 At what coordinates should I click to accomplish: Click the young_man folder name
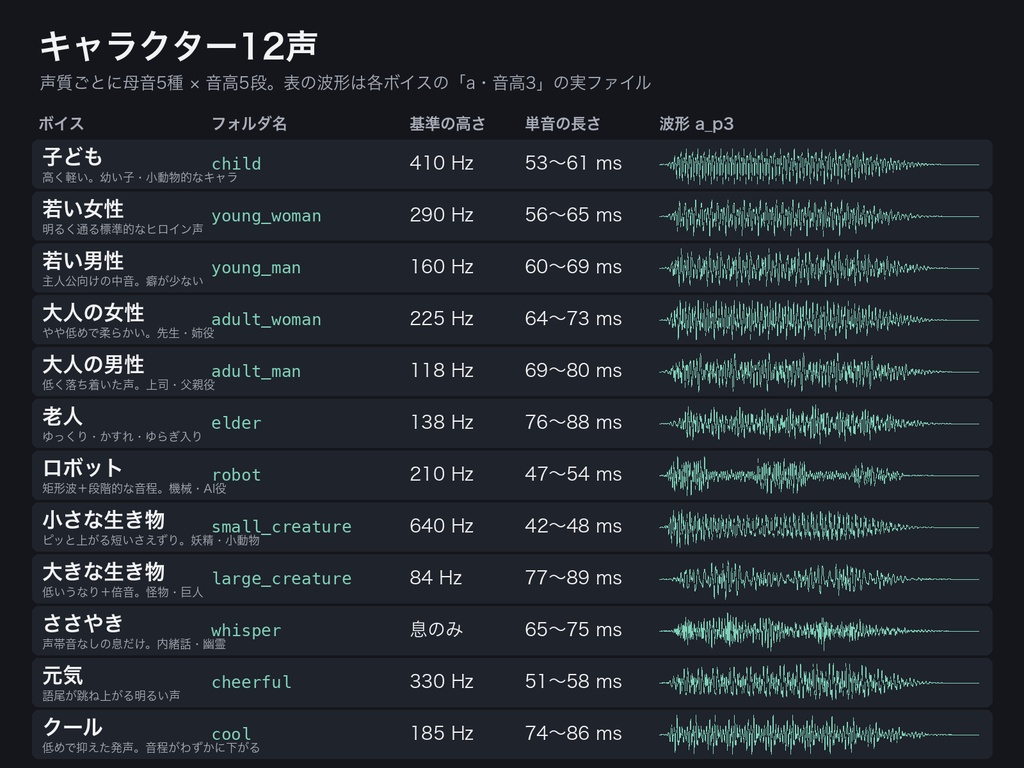(x=256, y=267)
